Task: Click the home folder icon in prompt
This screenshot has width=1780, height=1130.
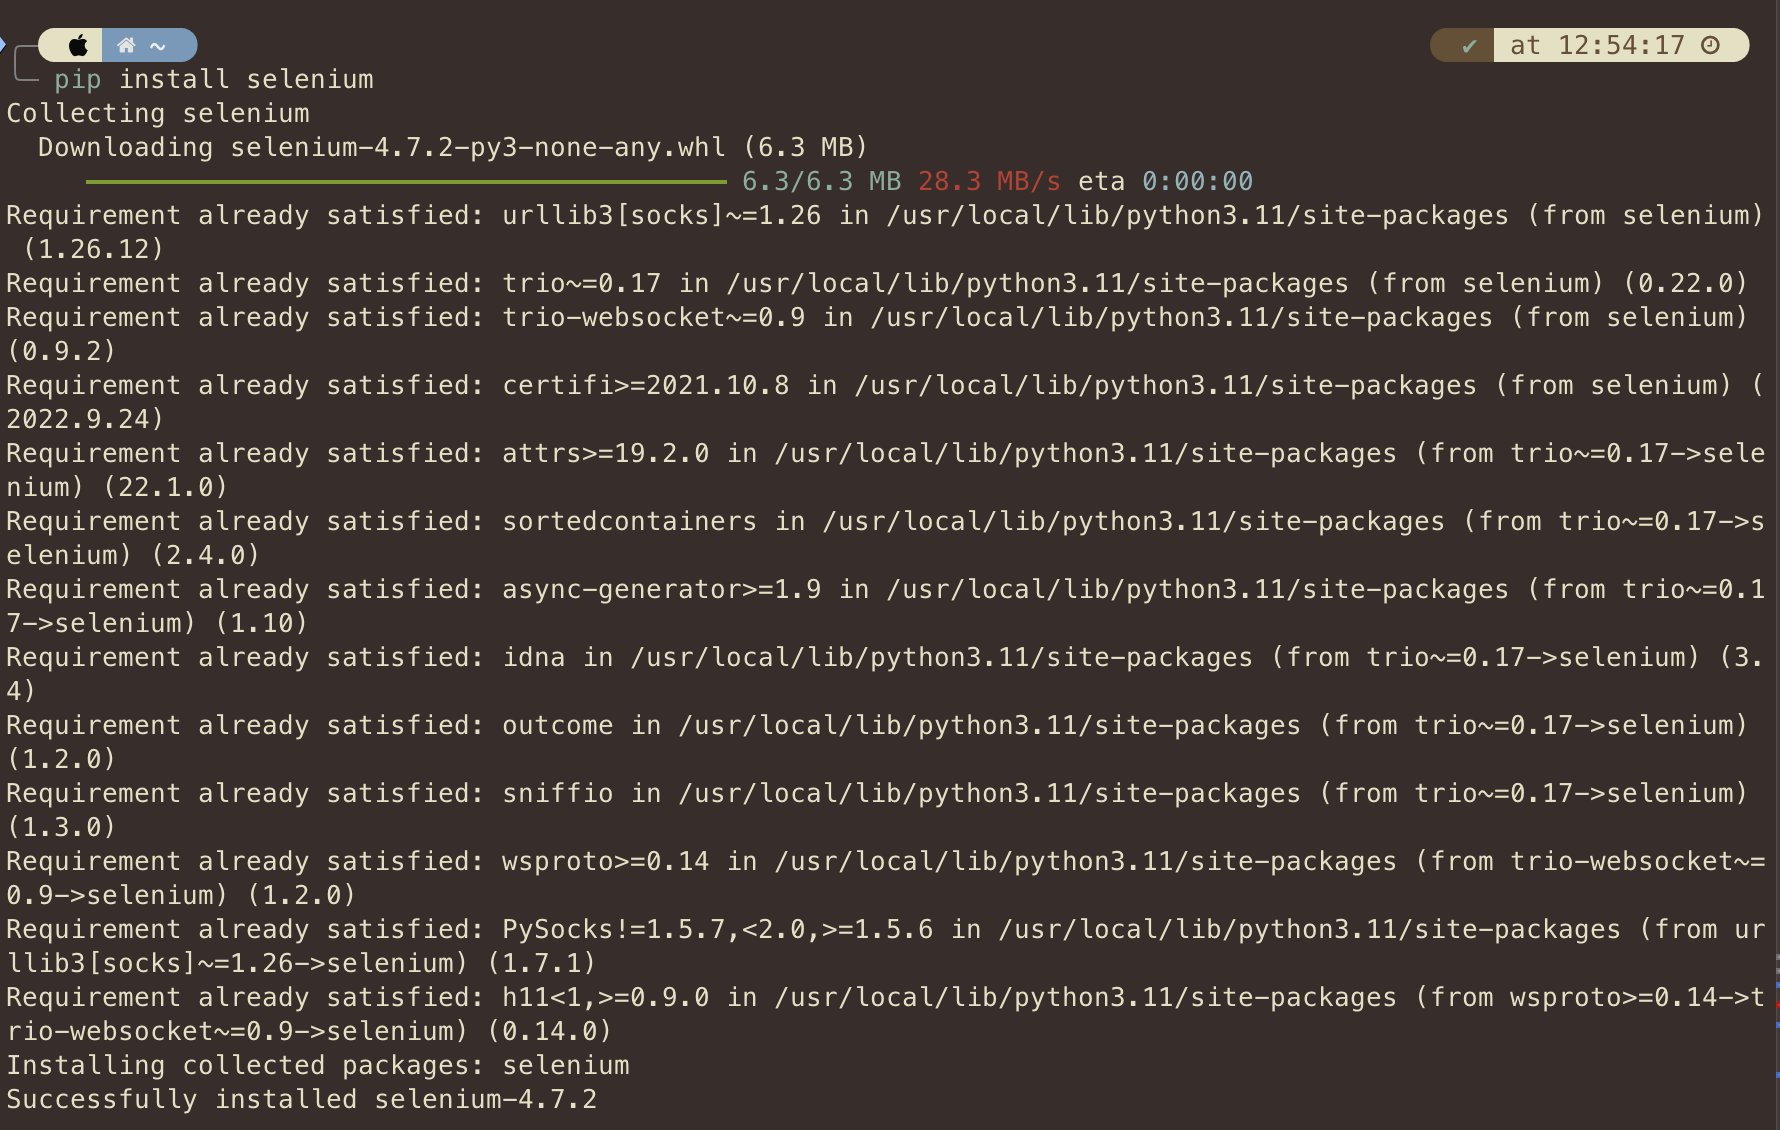Action: tap(126, 45)
